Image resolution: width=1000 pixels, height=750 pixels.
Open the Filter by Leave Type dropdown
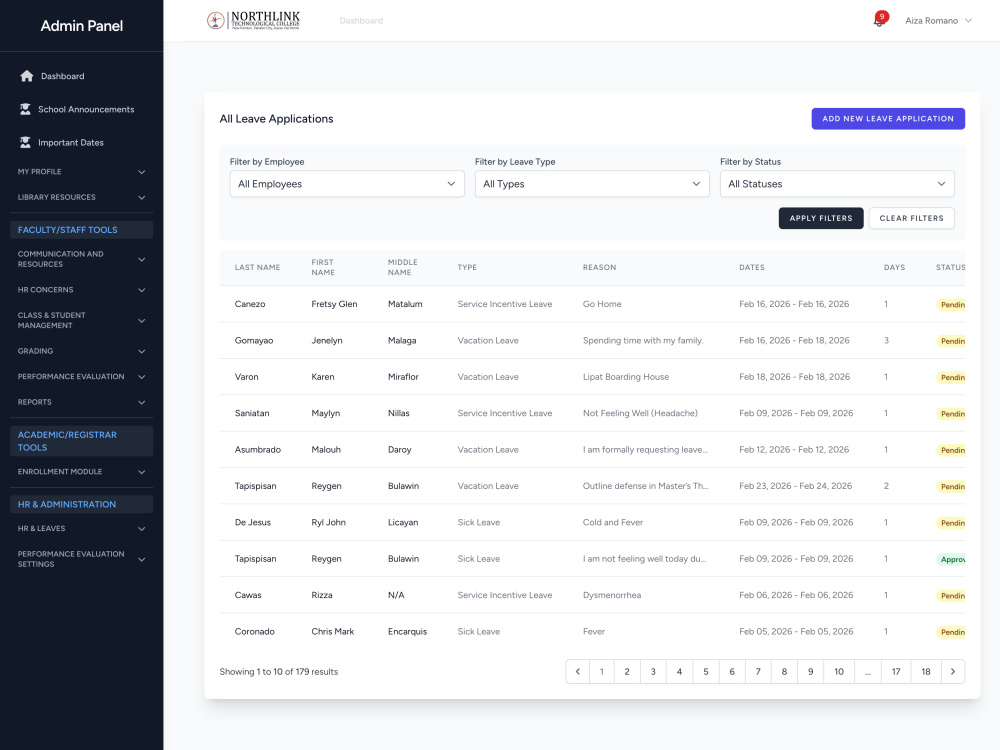tap(592, 184)
